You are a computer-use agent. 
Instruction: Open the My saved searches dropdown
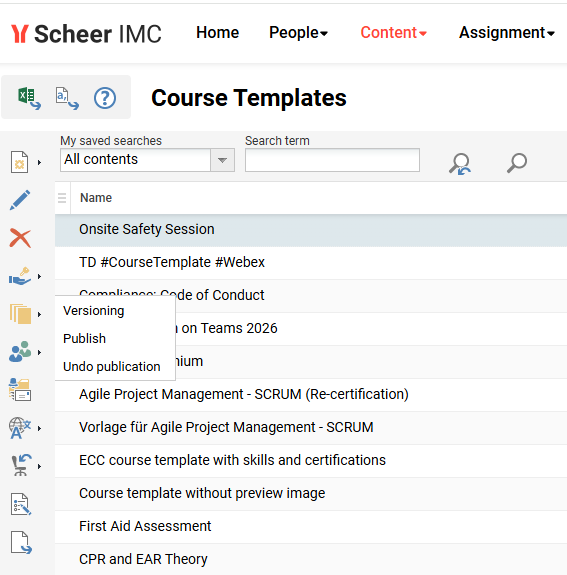(147, 160)
